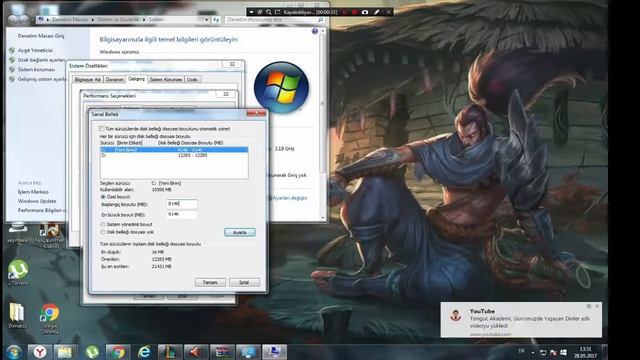This screenshot has width=640, height=360.
Task: Click the Sistem ve Güvenlik breadcrumb
Action: pos(118,20)
